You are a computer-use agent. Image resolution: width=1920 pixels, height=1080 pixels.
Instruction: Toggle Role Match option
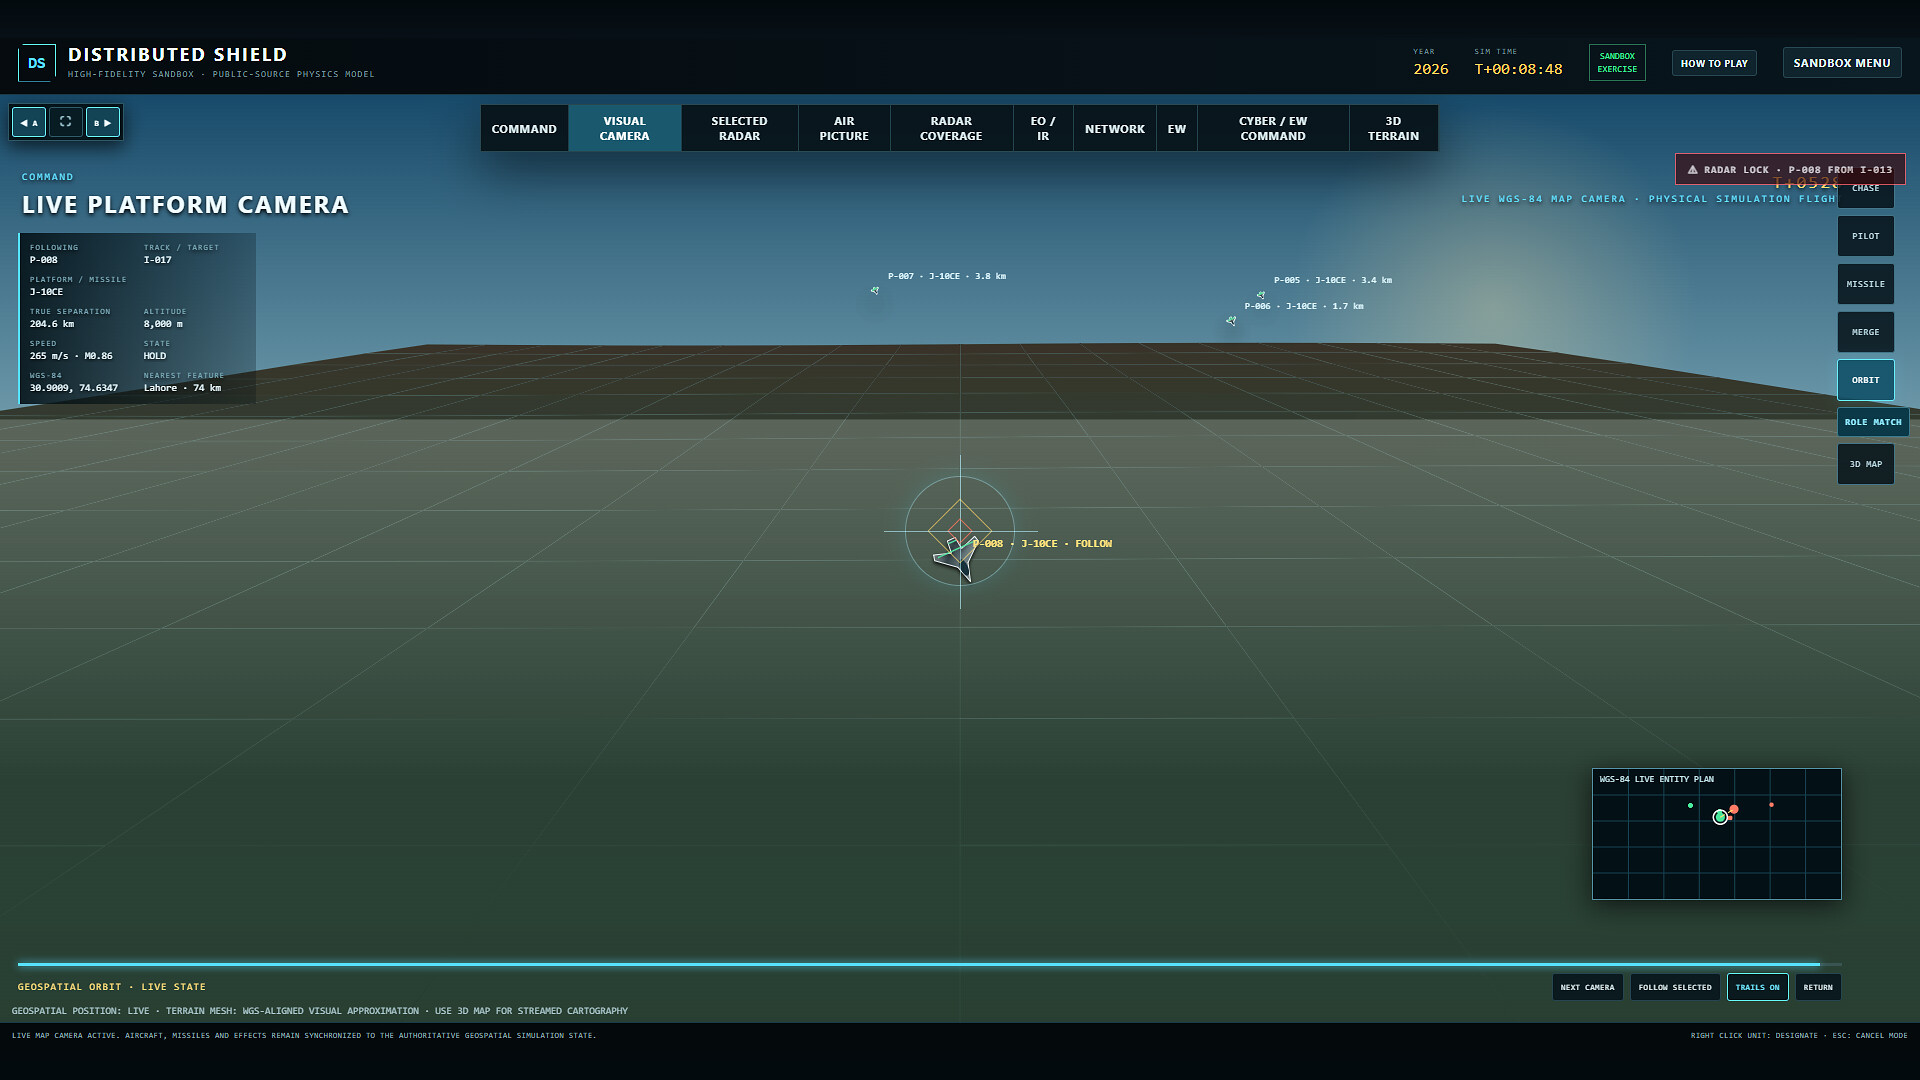coord(1873,422)
